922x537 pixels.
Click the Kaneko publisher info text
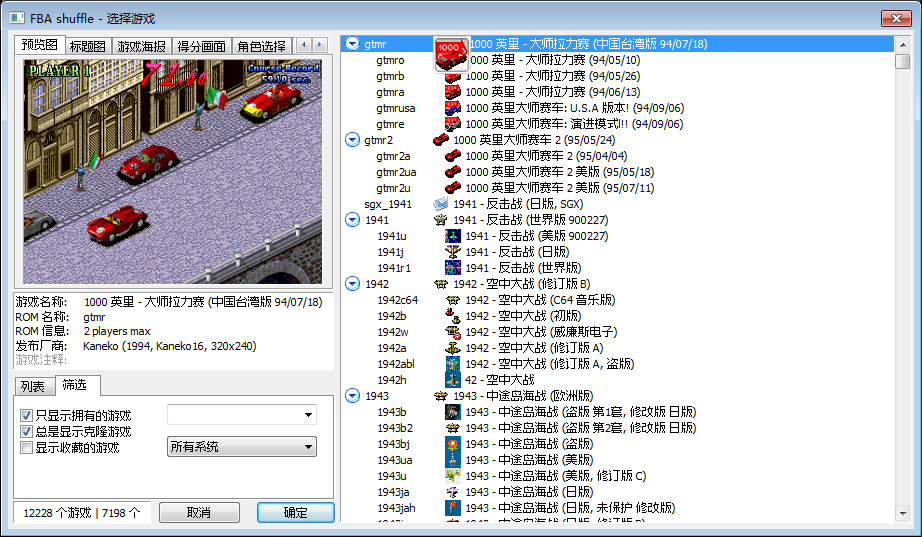point(169,346)
